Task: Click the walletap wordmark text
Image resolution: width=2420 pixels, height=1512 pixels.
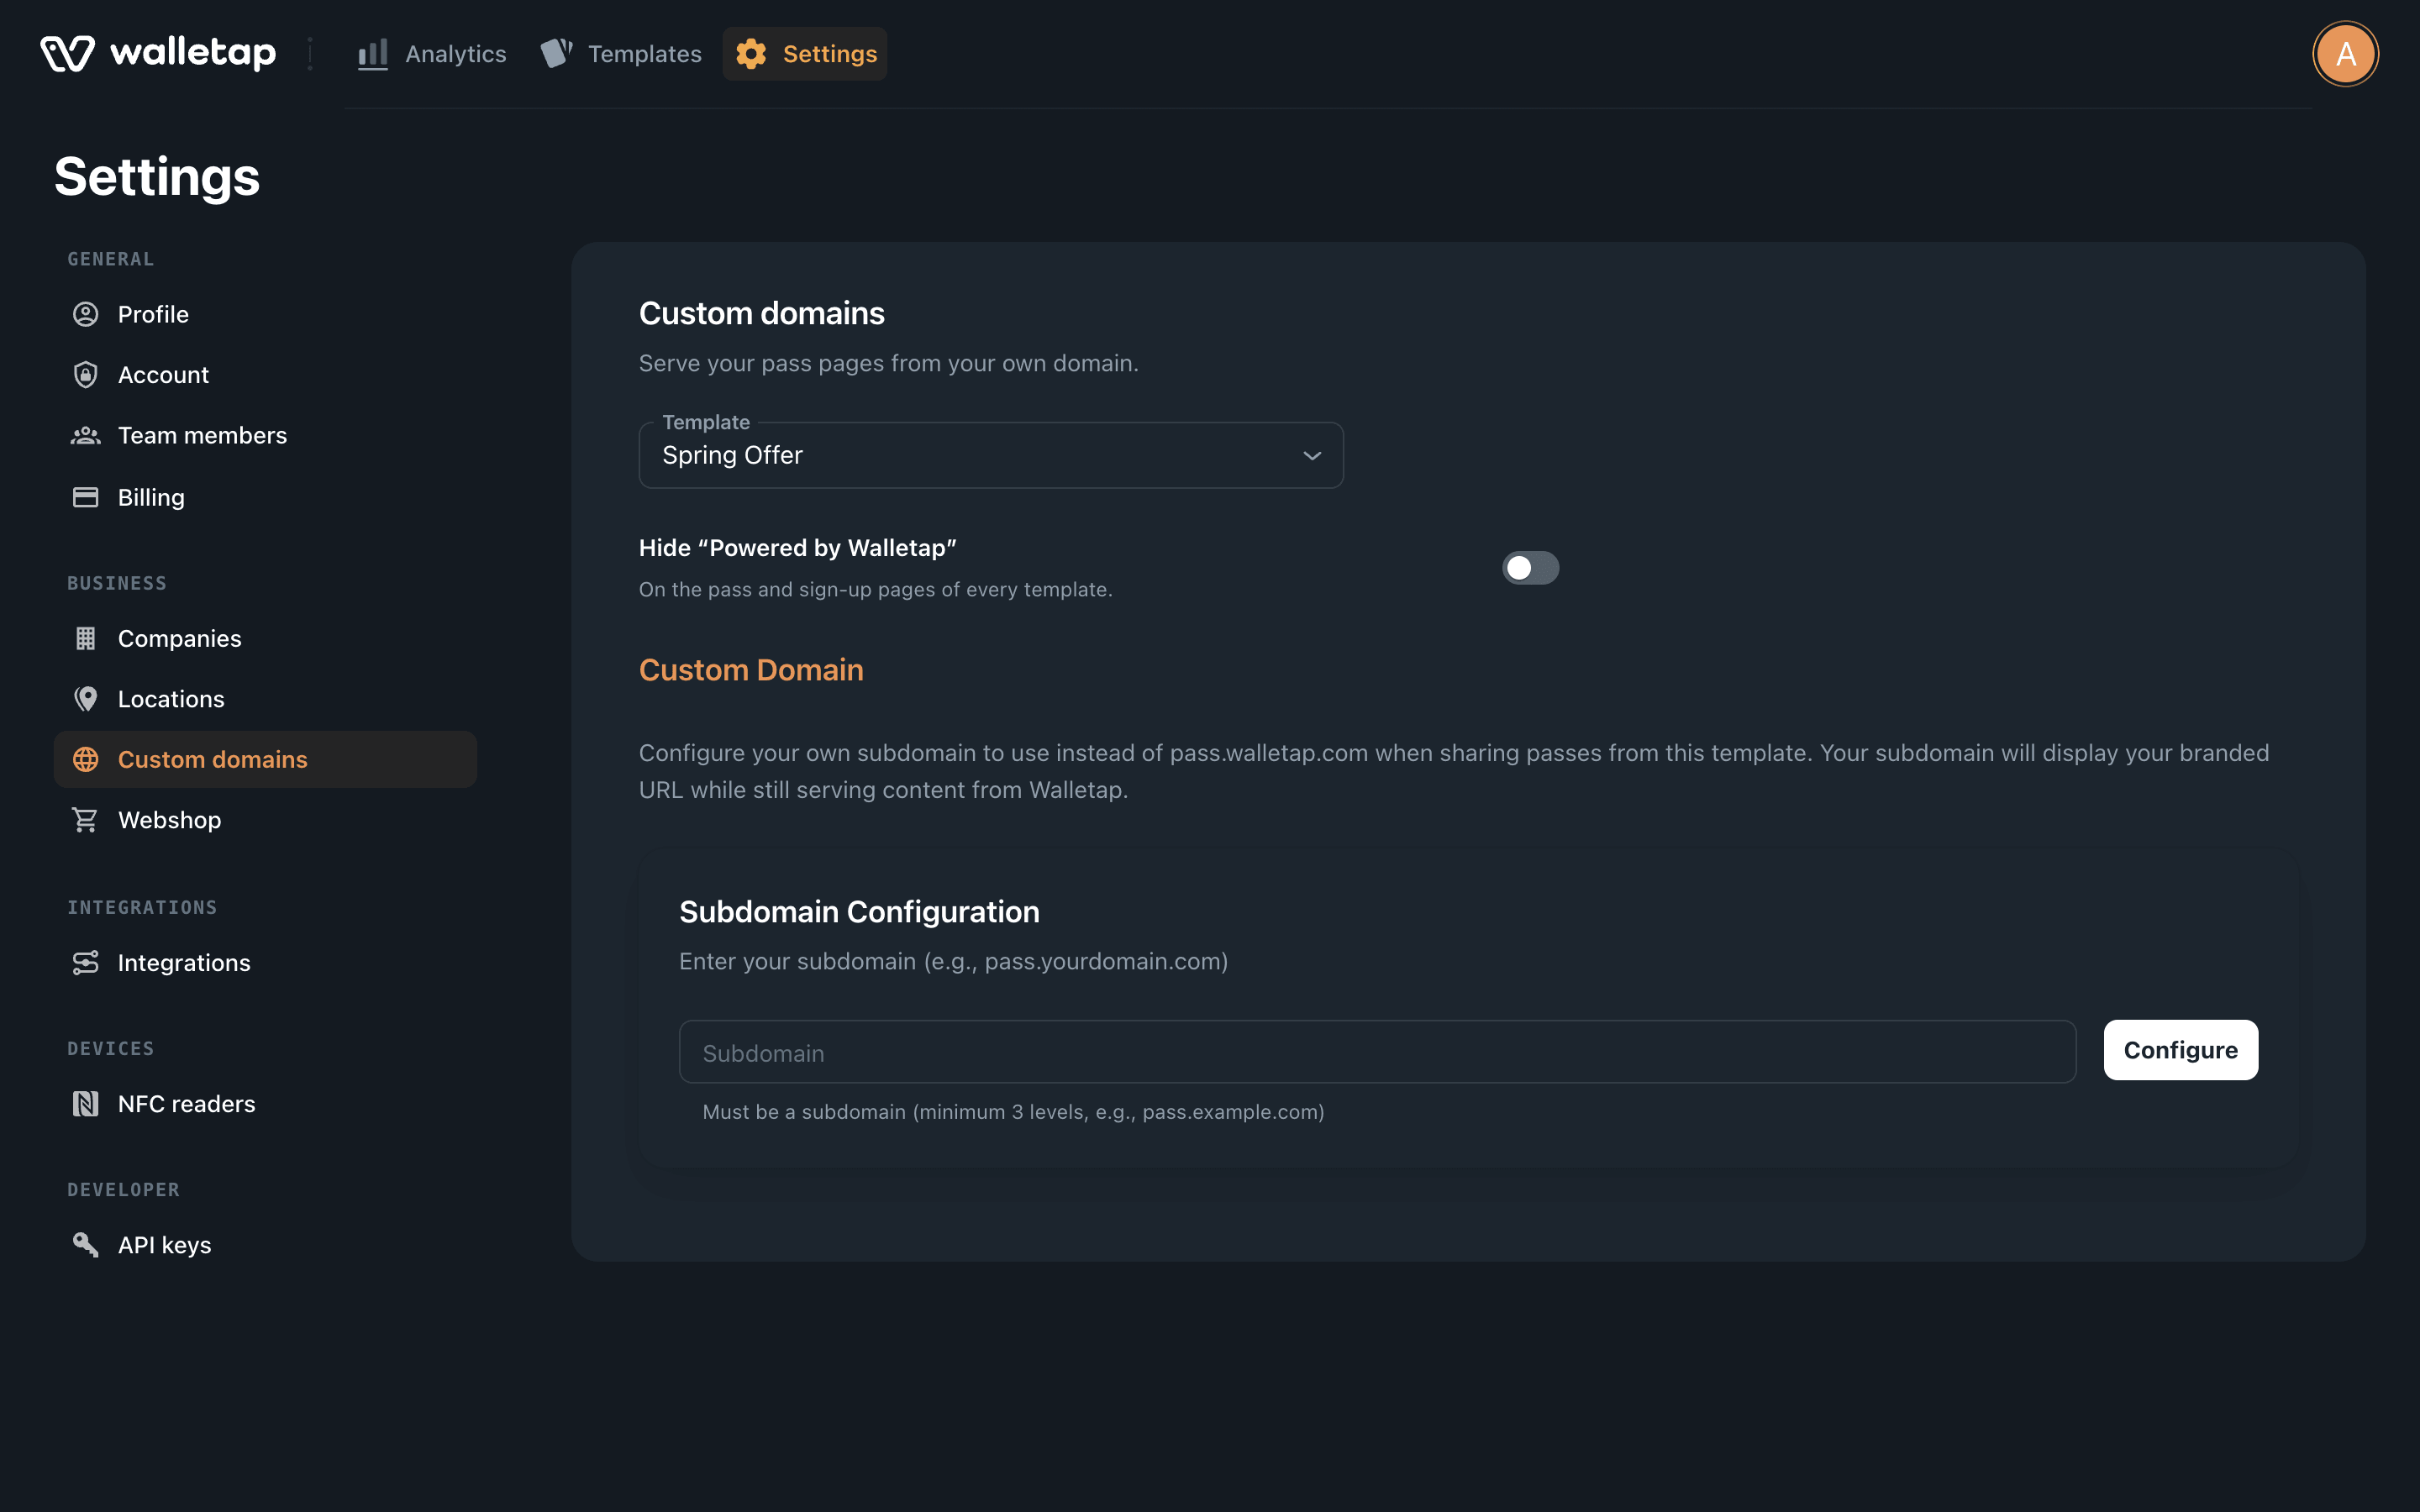Action: [193, 52]
